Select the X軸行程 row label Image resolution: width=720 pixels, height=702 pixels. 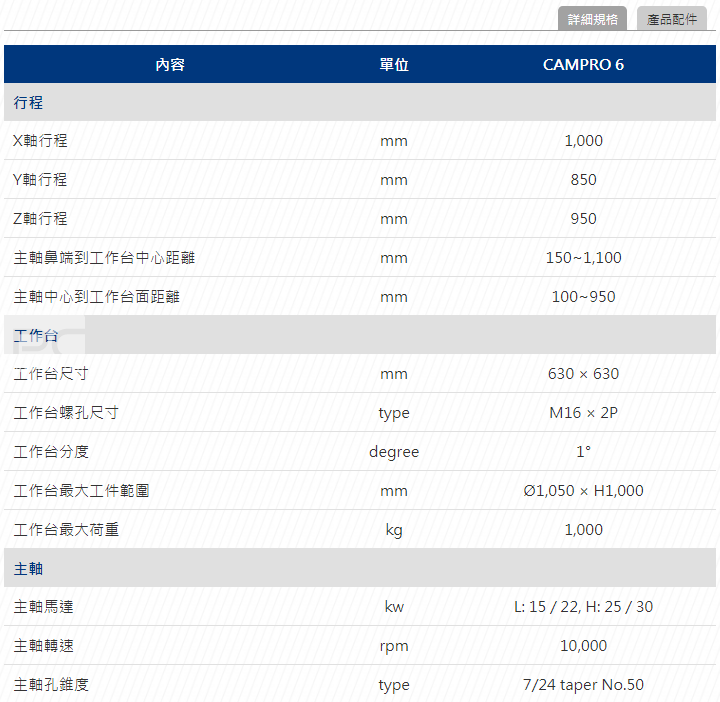coord(40,141)
